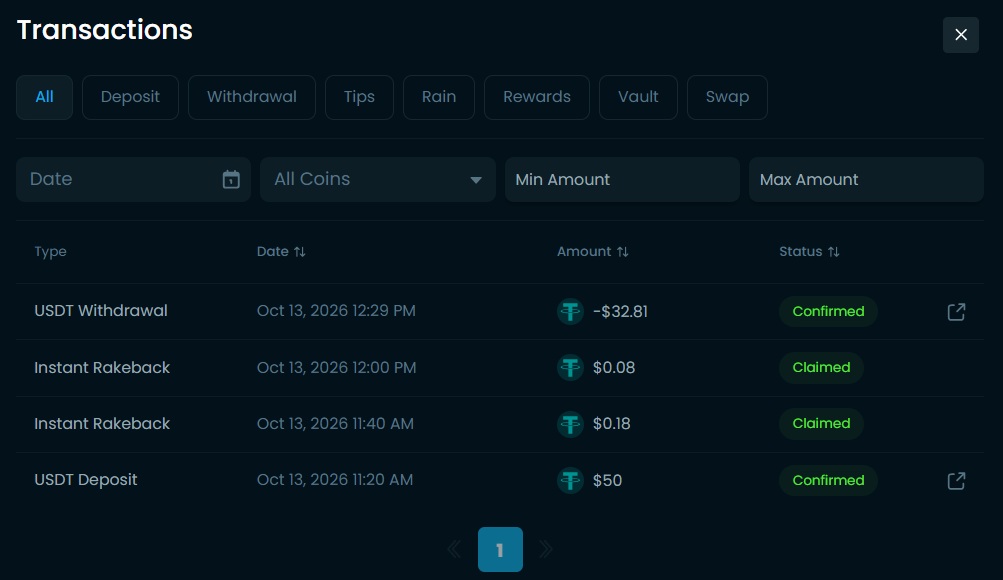Focus the Date filter field
1003x580 pixels.
pos(133,180)
